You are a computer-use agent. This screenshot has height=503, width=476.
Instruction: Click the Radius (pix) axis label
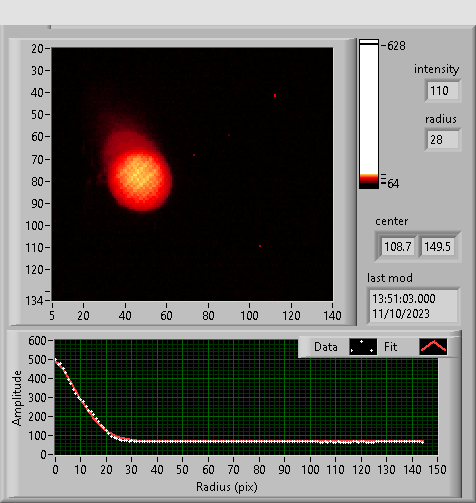pyautogui.click(x=227, y=487)
